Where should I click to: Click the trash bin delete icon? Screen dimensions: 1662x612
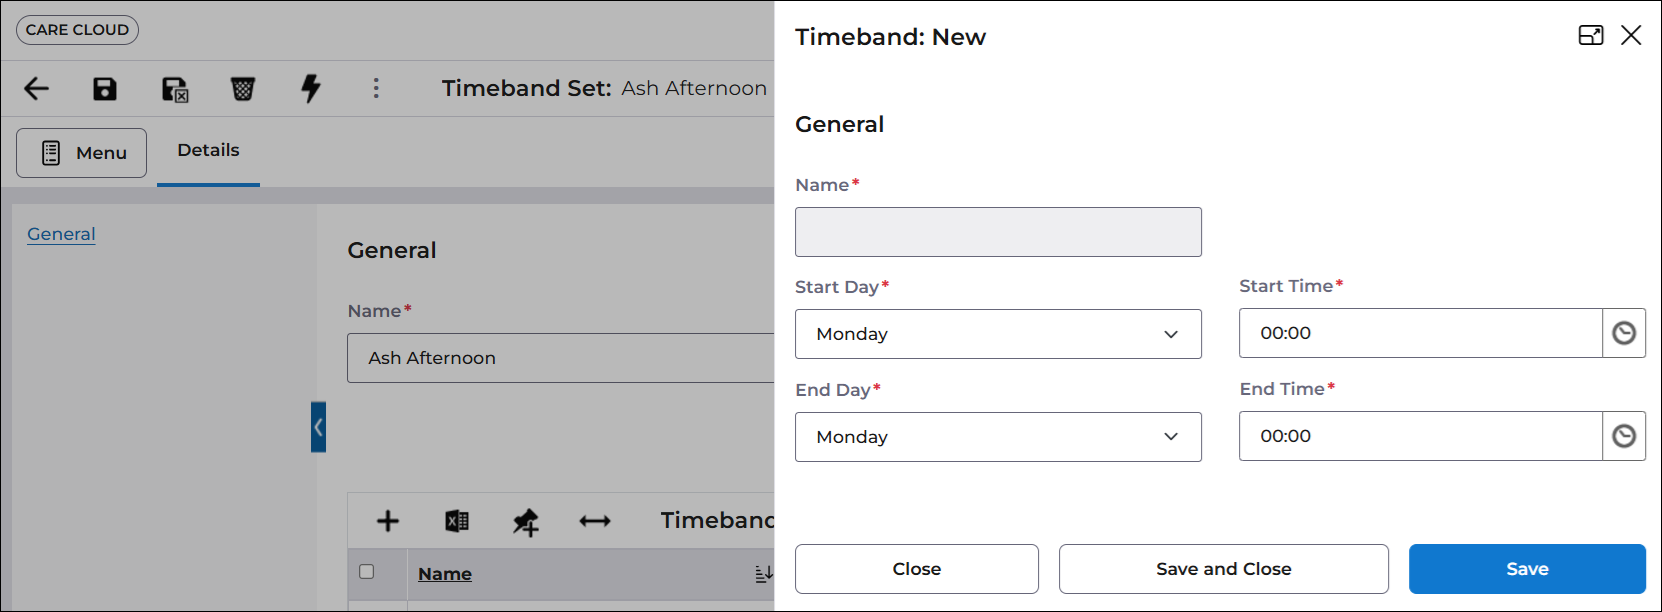(242, 89)
